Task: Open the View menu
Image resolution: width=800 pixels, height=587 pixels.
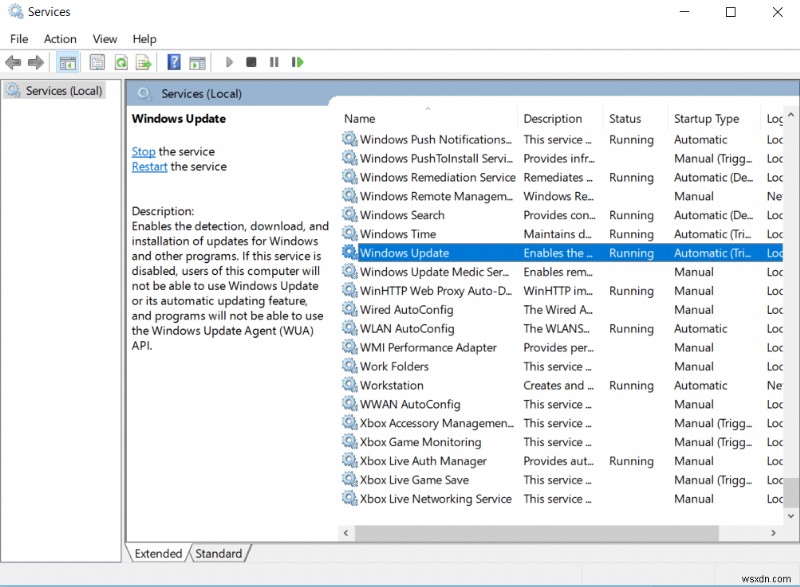Action: 104,39
